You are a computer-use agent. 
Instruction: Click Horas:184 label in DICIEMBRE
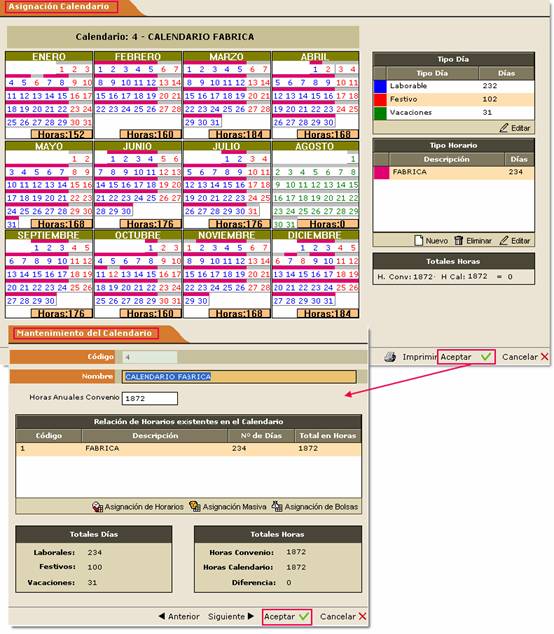(328, 313)
